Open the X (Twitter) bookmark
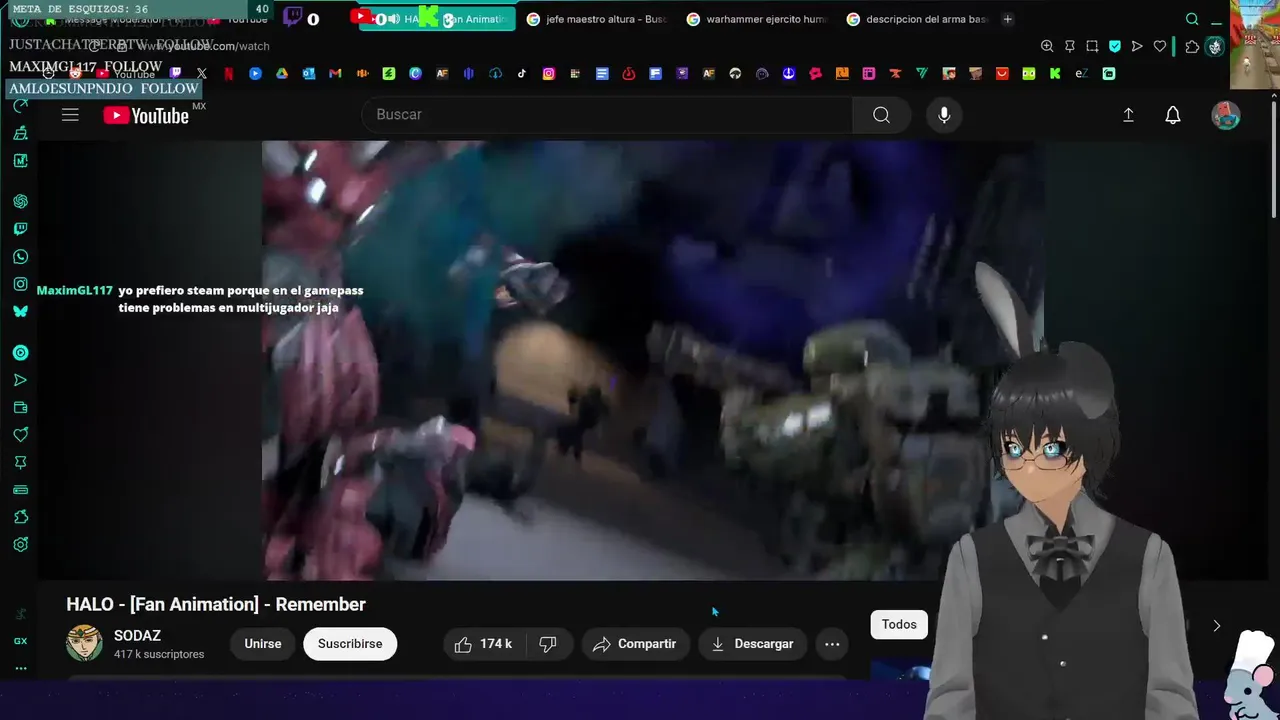Viewport: 1280px width, 720px height. coord(202,74)
